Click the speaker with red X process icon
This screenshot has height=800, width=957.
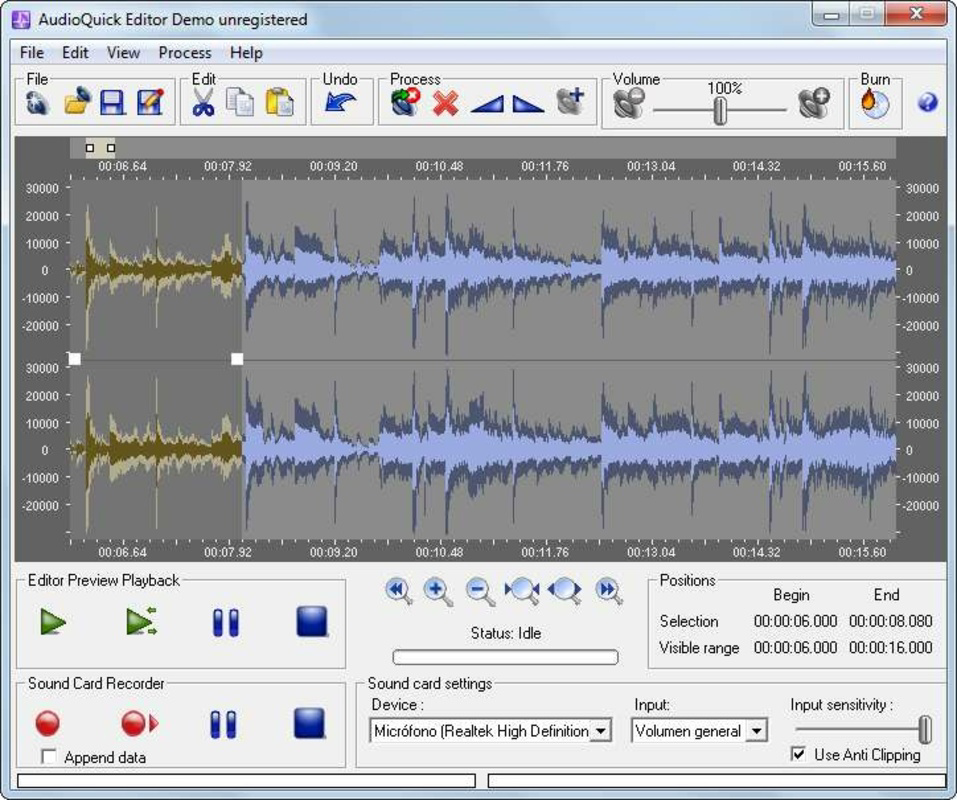[405, 102]
